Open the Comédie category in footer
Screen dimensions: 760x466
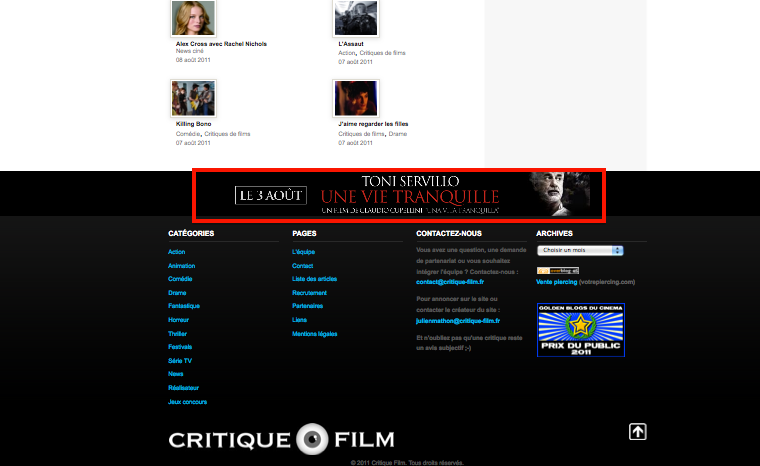coord(180,279)
